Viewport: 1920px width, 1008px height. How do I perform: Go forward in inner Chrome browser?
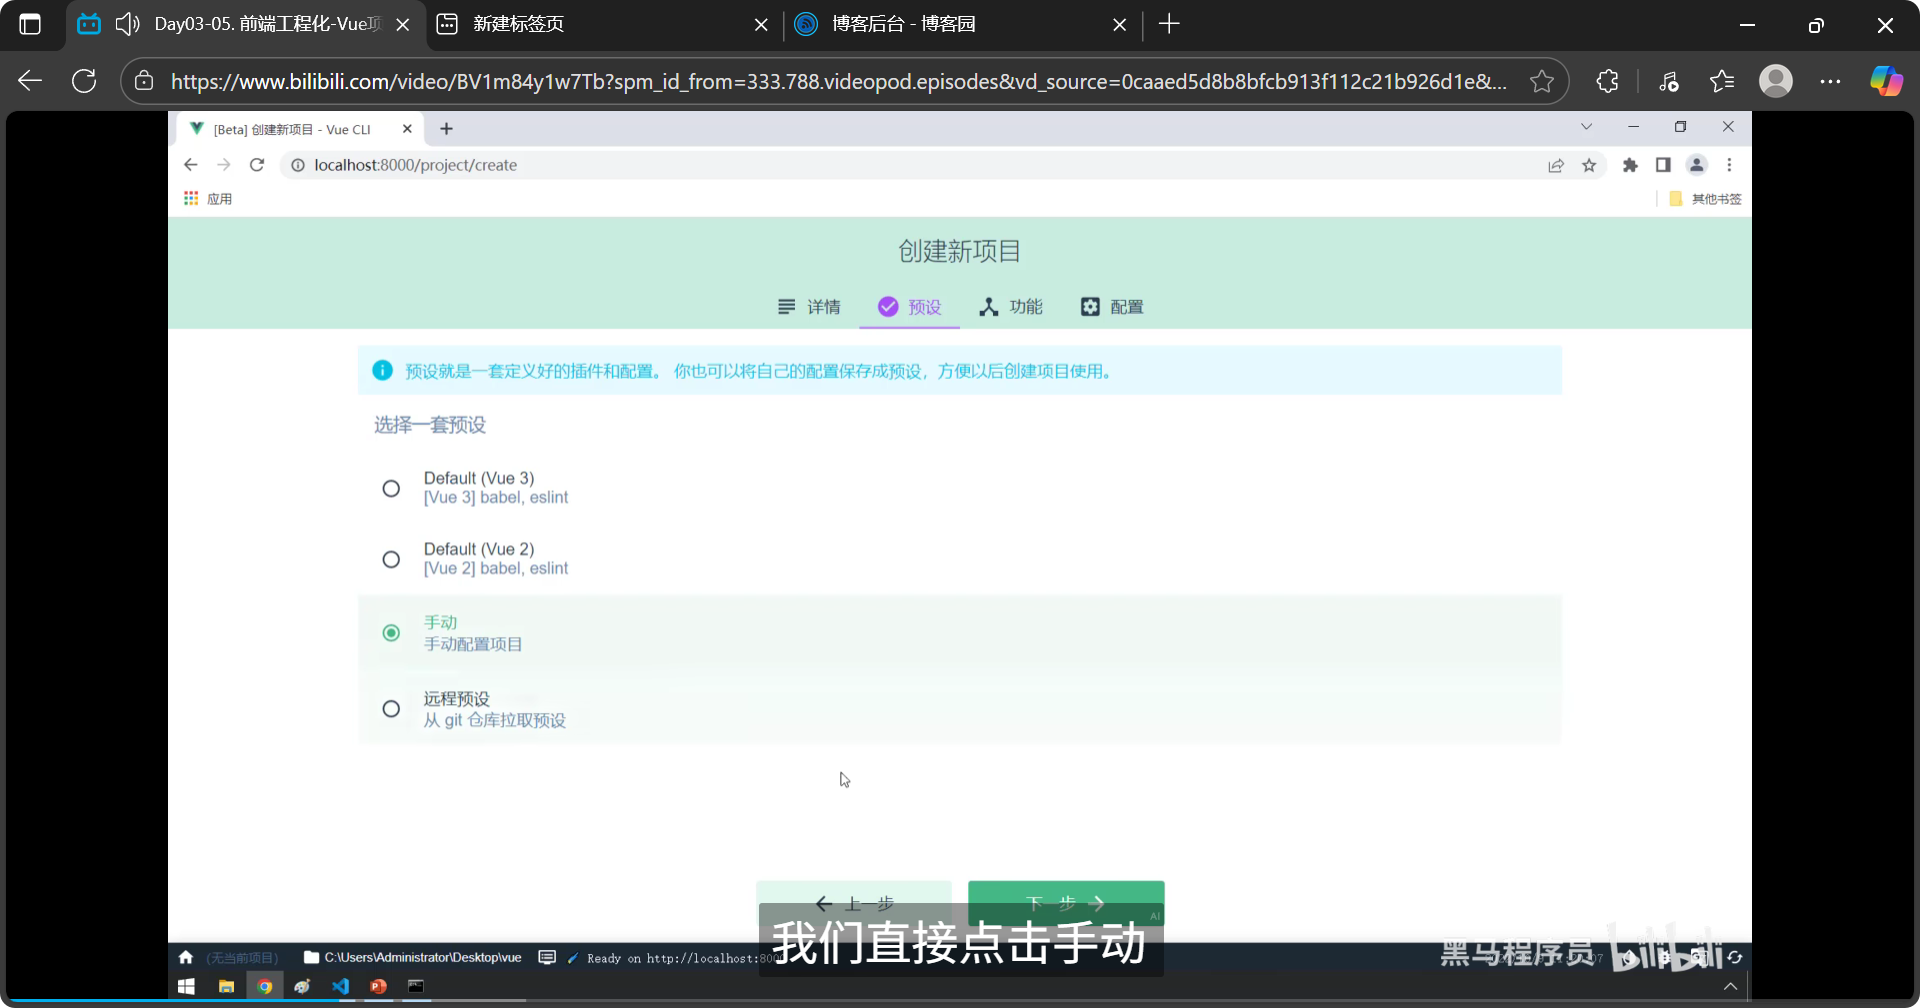pyautogui.click(x=224, y=165)
